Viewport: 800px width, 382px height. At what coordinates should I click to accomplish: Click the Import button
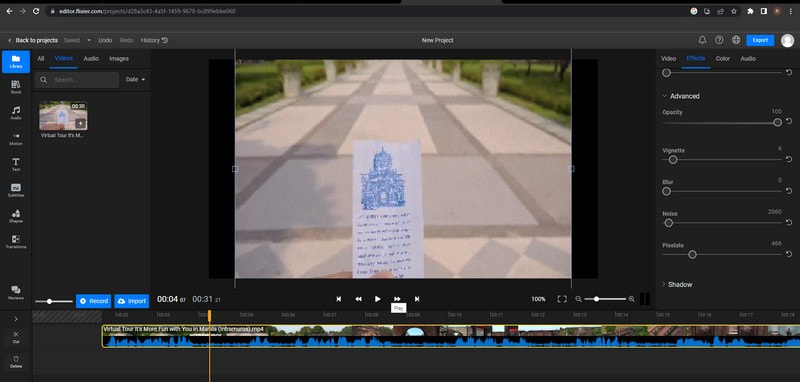point(132,301)
